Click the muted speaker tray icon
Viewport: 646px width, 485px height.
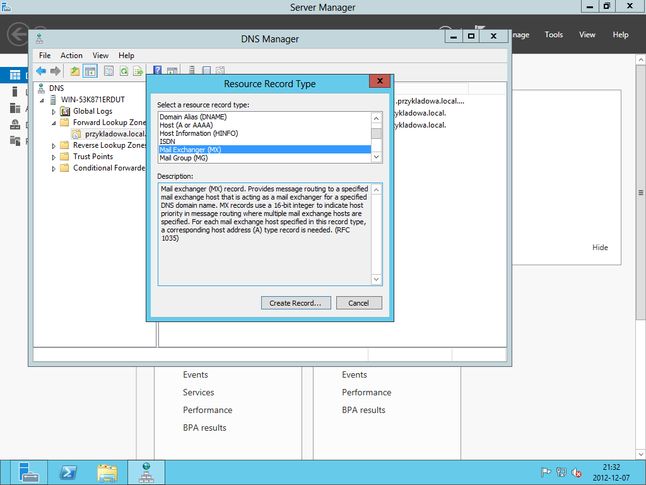[576, 472]
